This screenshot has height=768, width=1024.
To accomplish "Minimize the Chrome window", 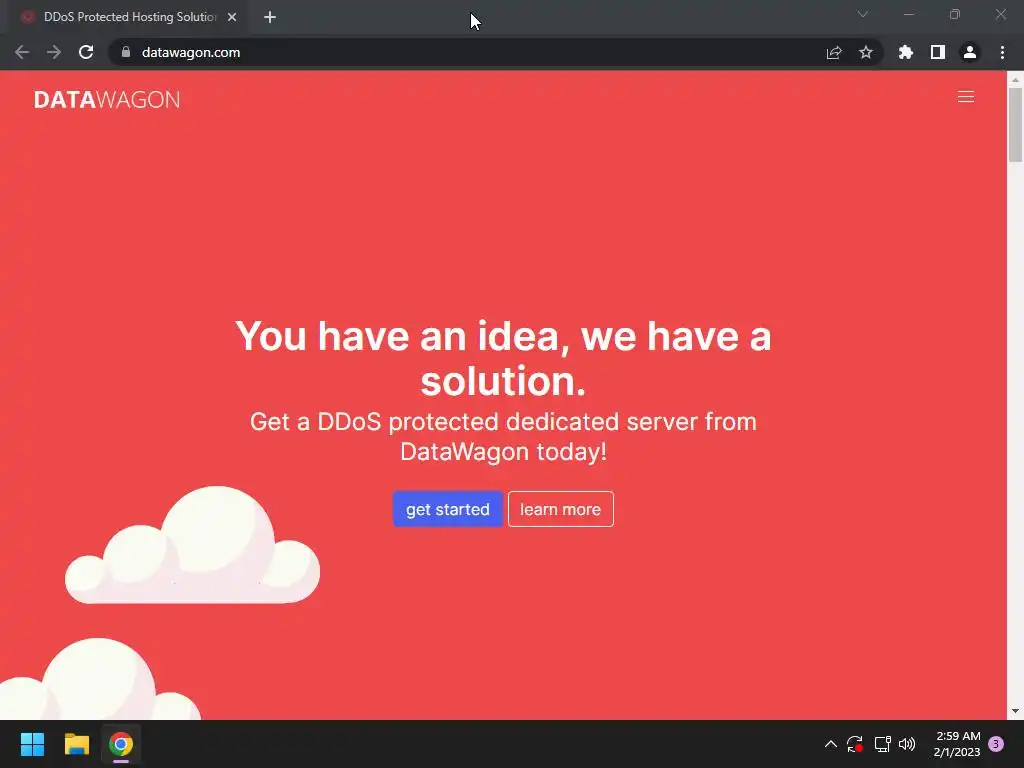I will (909, 14).
